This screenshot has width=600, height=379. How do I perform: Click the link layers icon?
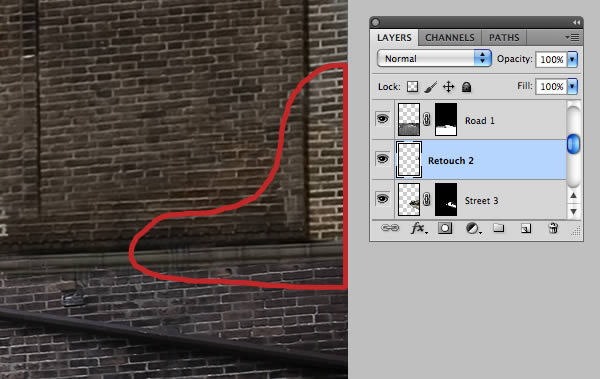click(x=390, y=229)
